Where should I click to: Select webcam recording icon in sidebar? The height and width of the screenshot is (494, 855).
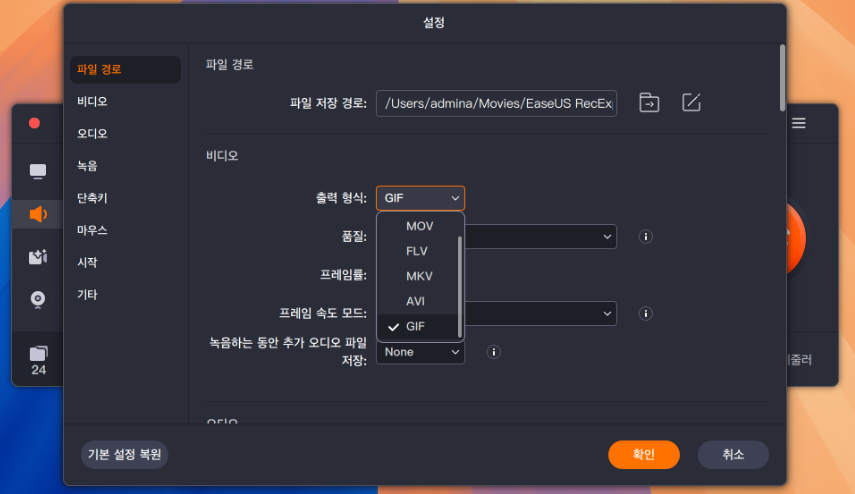click(38, 299)
